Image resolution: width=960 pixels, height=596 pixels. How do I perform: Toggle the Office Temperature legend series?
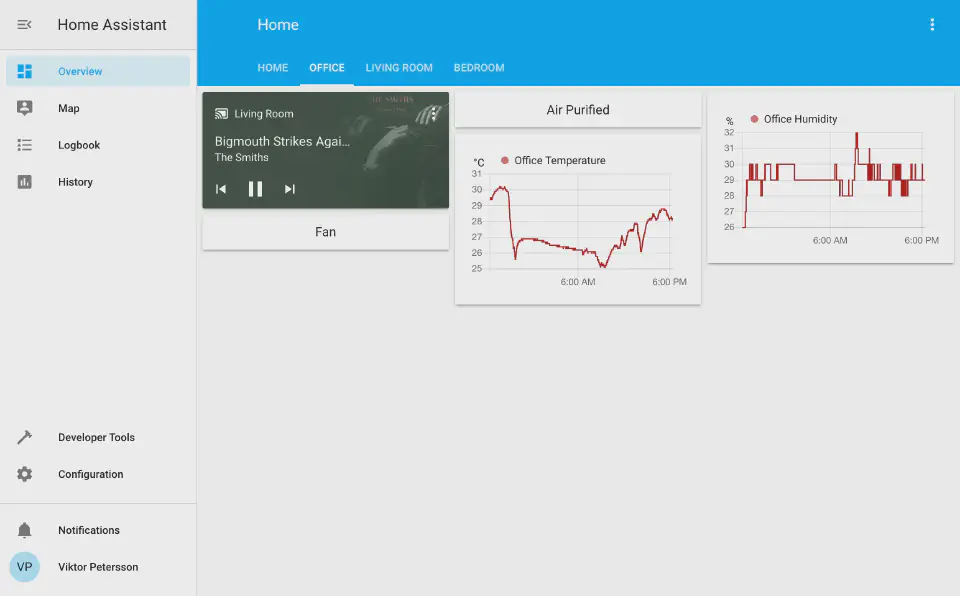point(558,161)
